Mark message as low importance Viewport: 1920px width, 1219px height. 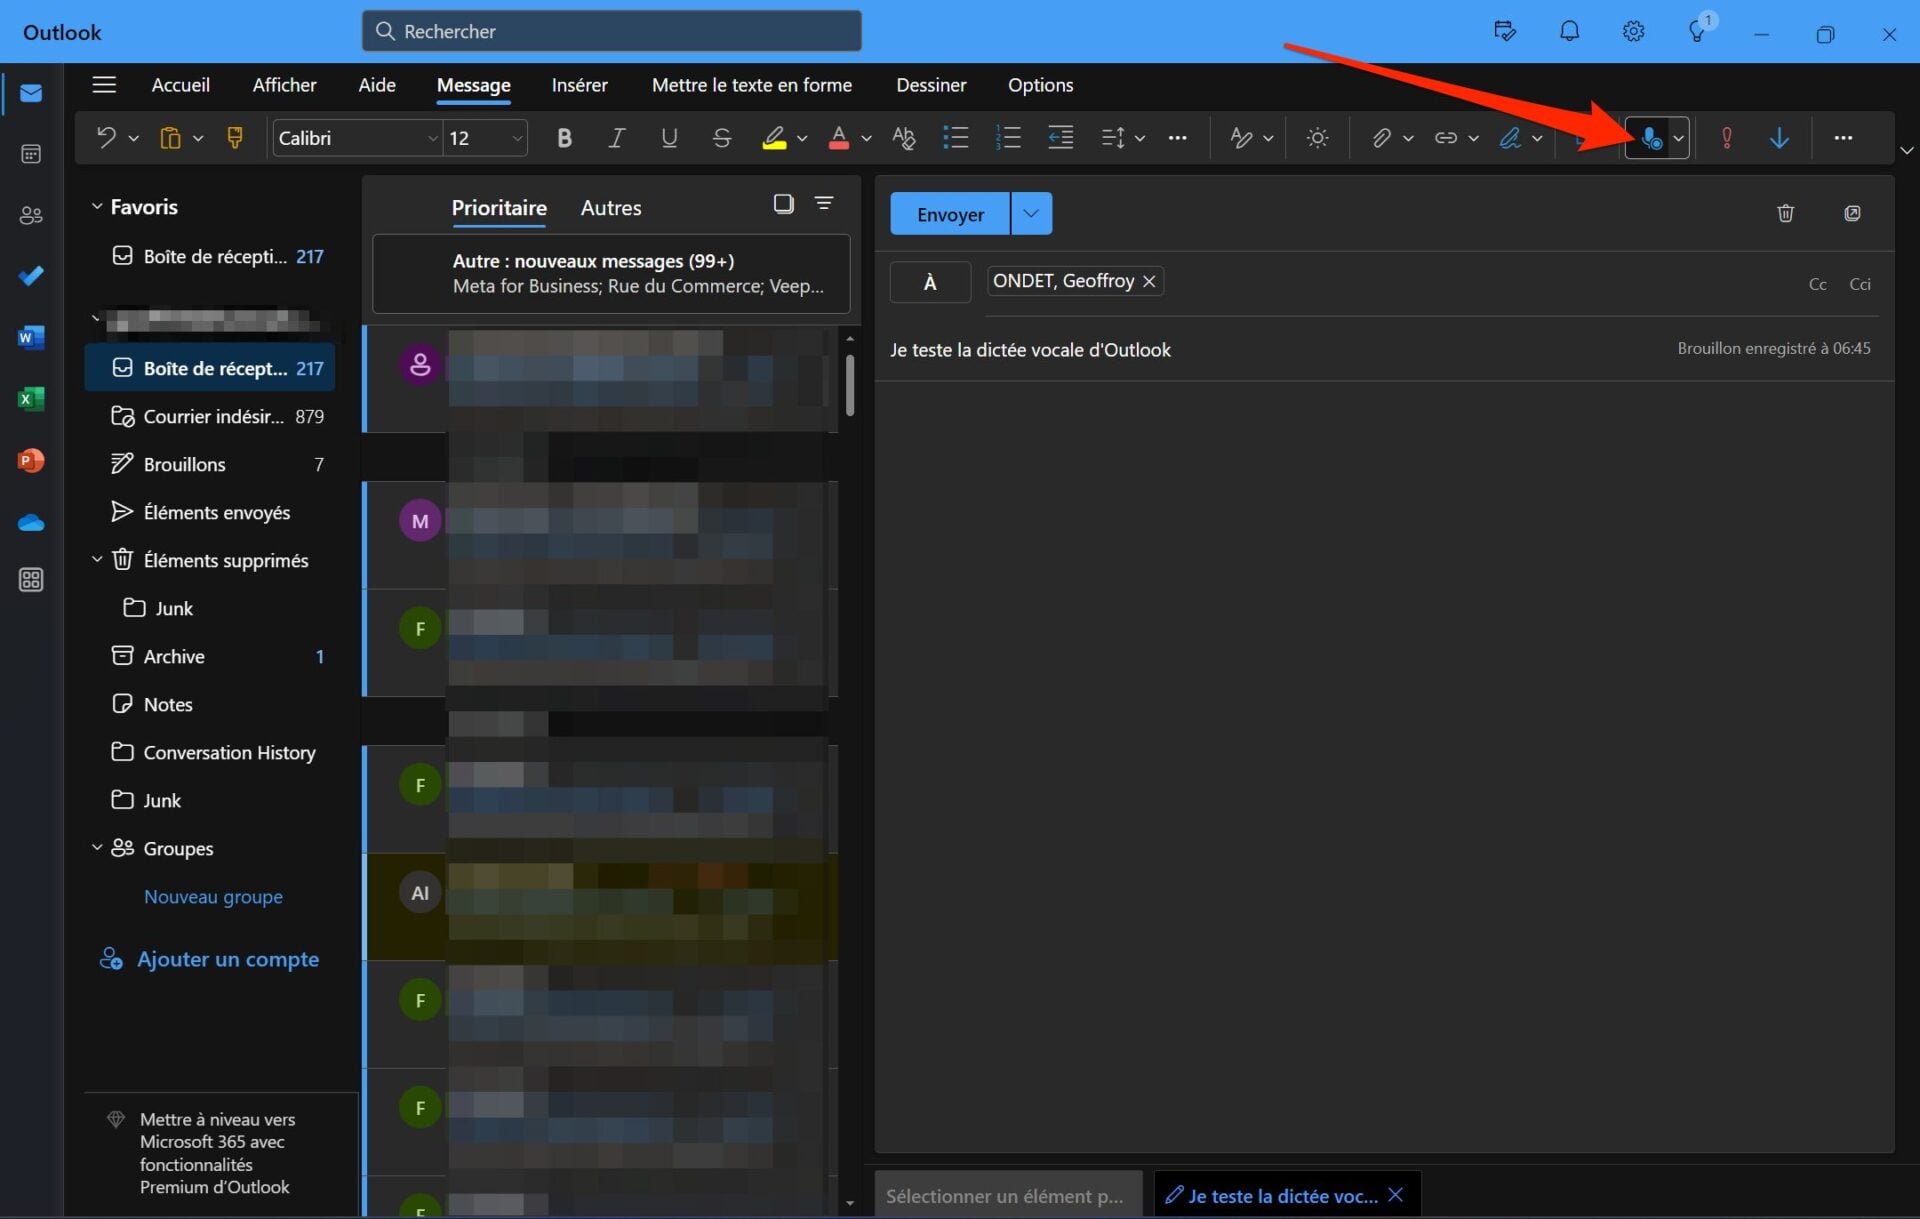(x=1779, y=138)
